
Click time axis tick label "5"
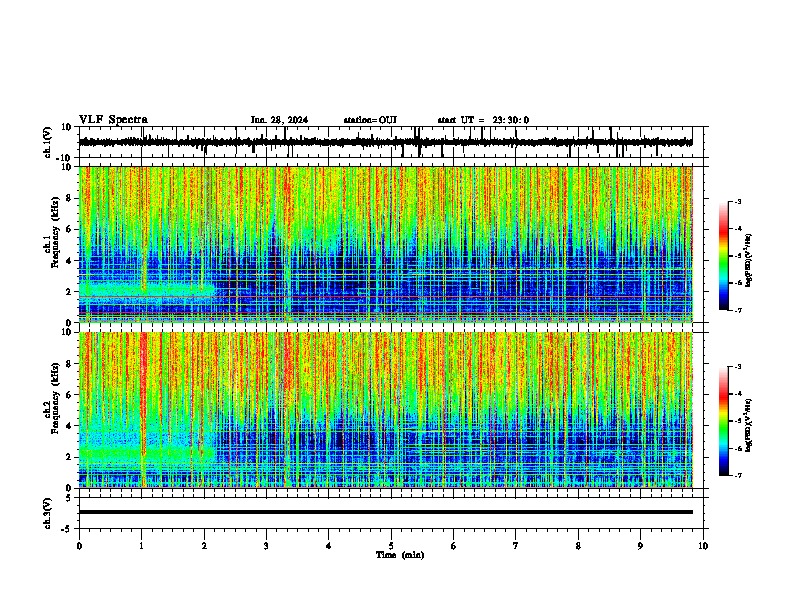point(391,546)
